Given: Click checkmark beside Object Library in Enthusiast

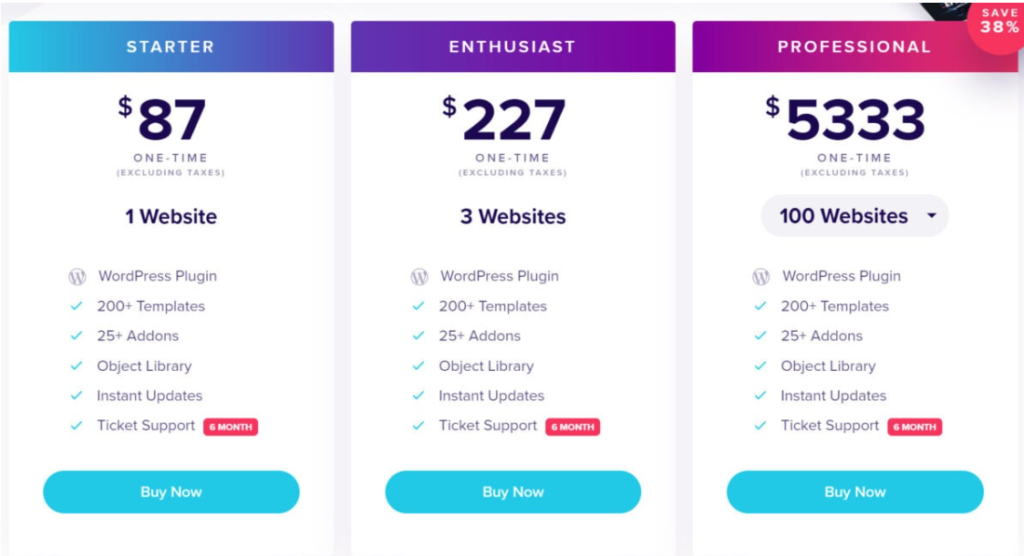Looking at the screenshot, I should [x=419, y=366].
